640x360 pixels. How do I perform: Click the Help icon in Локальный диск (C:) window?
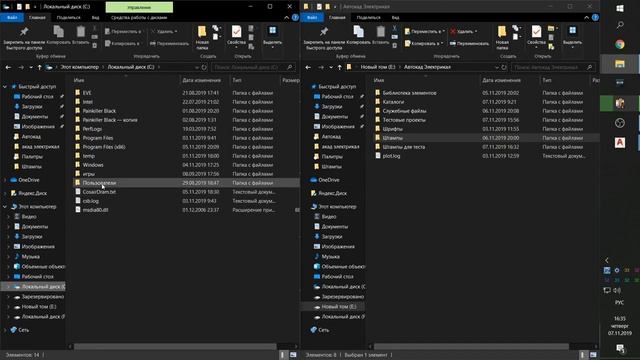(x=295, y=18)
